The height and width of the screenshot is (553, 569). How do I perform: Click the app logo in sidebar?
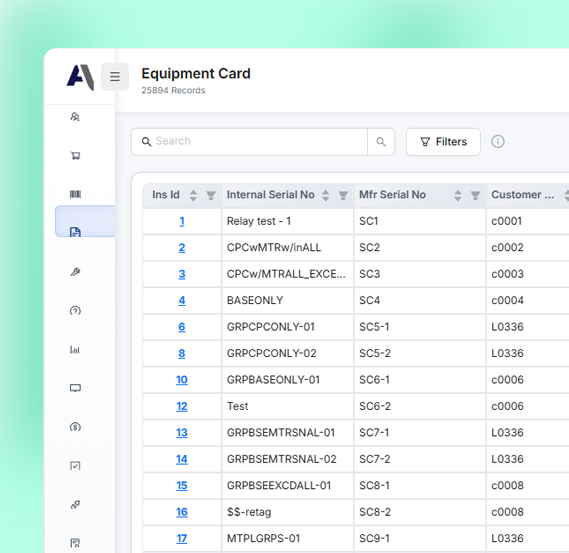click(81, 77)
